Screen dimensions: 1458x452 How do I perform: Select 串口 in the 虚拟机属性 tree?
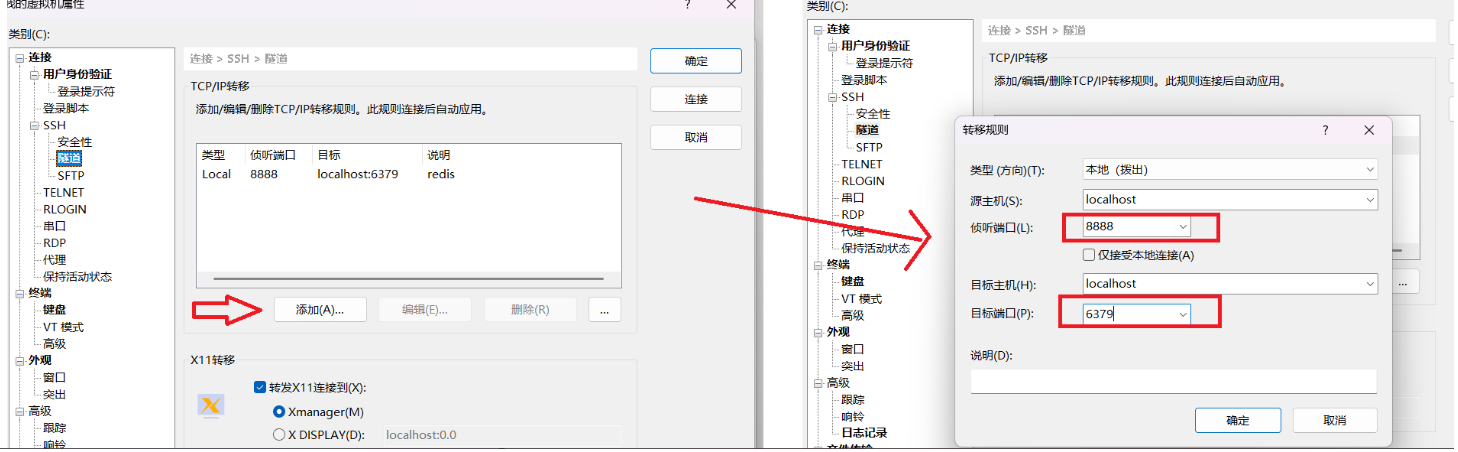(54, 226)
